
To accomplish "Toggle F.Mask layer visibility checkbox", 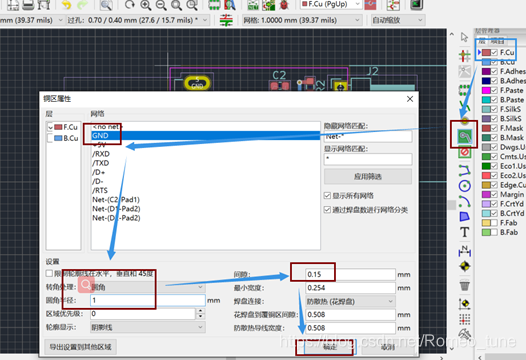I will (494, 128).
